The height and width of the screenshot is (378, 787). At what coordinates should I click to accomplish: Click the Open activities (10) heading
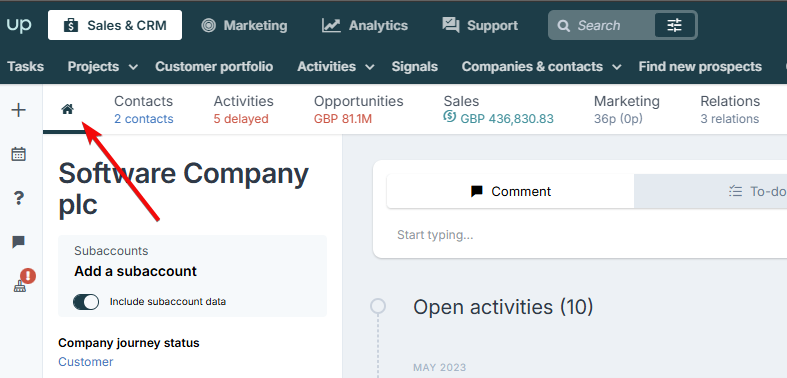[x=503, y=307]
